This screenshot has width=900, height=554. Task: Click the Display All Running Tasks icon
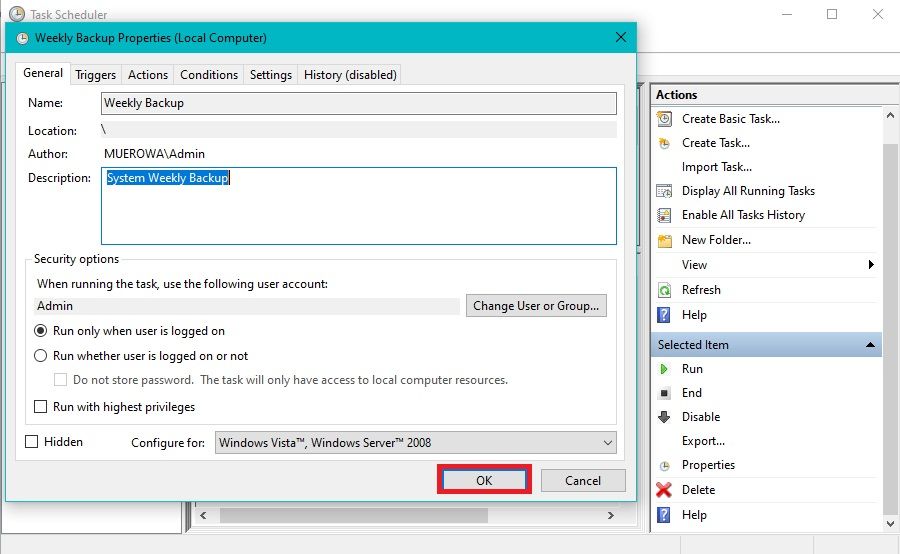tap(664, 191)
